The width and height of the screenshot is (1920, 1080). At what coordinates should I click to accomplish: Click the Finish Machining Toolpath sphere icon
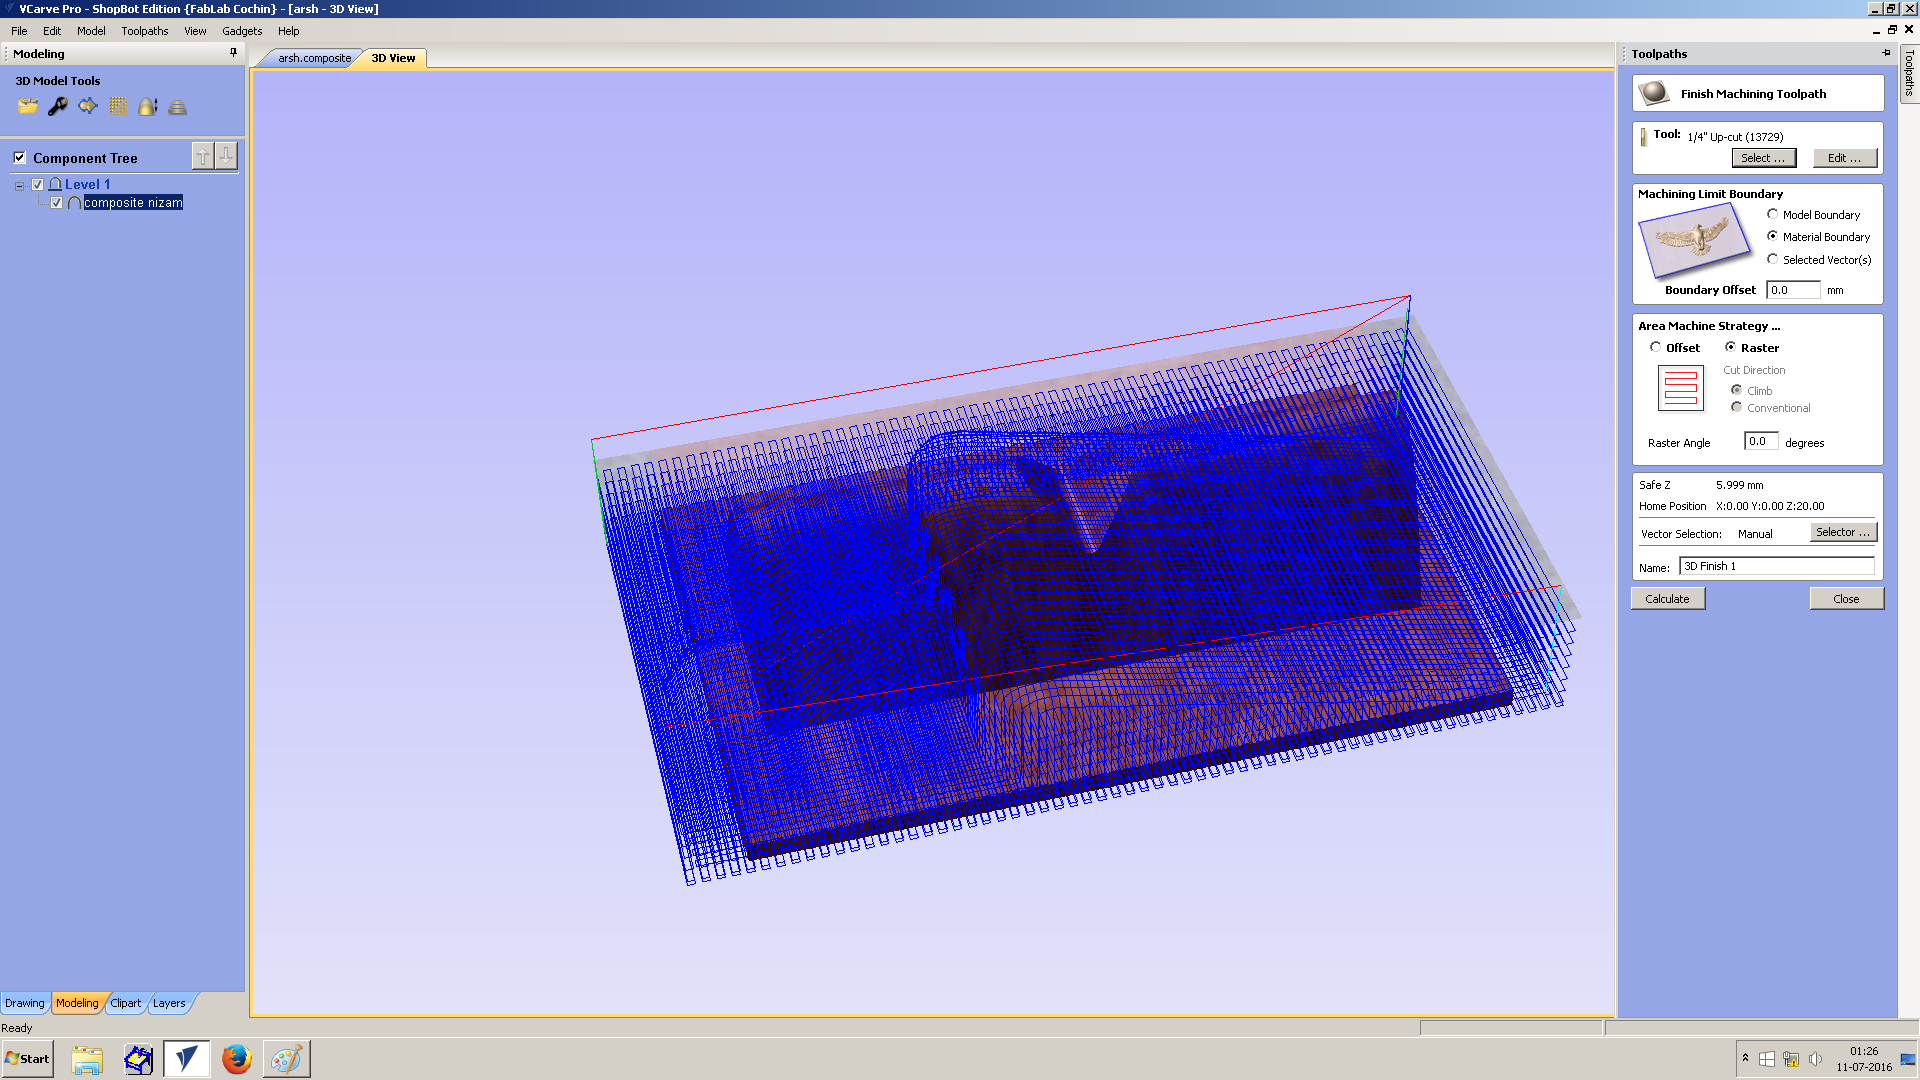point(1654,93)
